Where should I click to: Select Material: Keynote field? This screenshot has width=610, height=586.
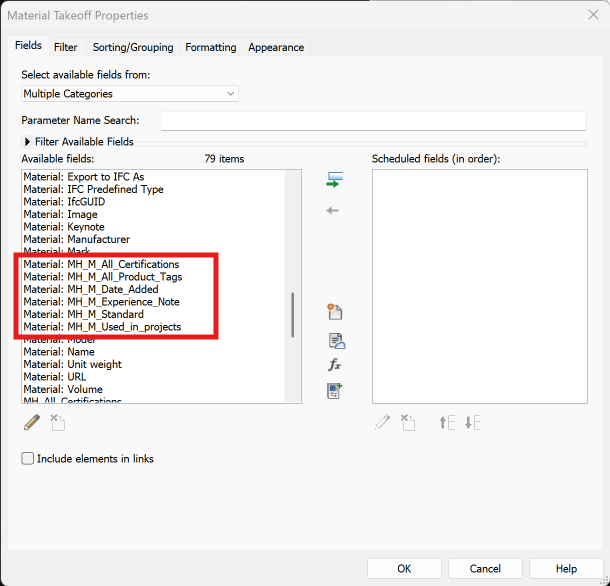64,226
